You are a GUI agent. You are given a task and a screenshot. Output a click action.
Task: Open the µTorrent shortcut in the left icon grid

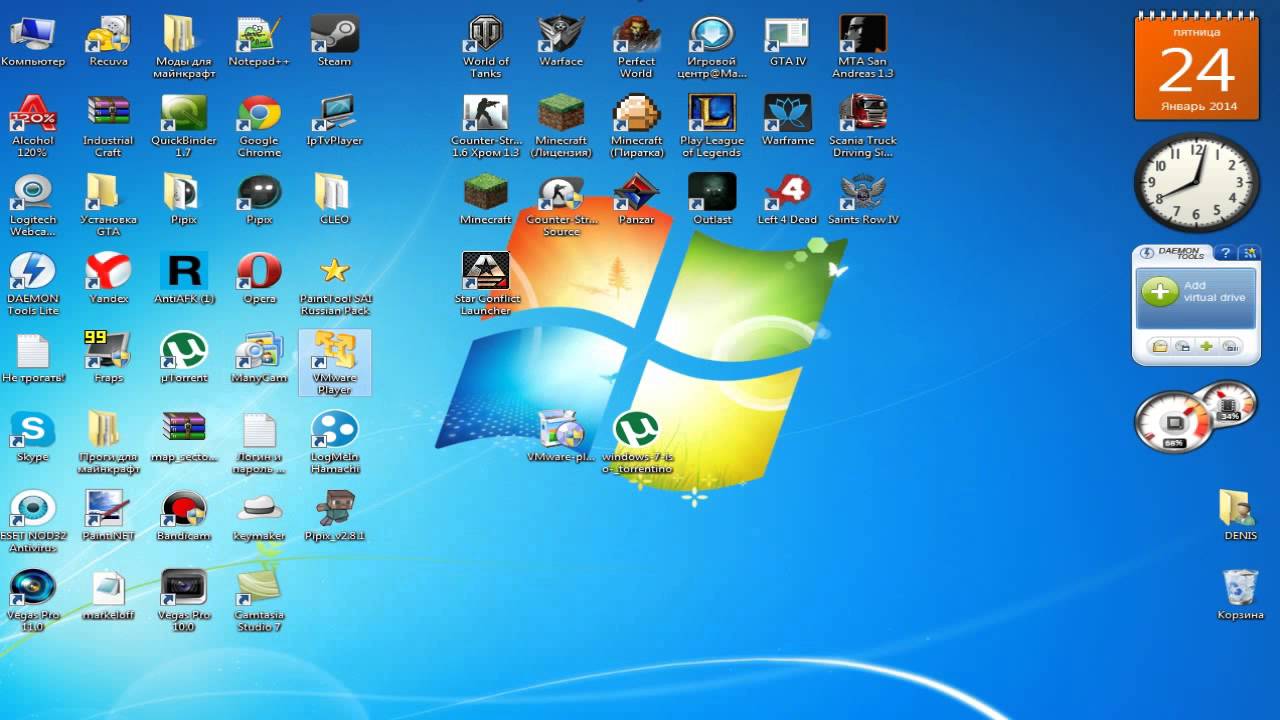[184, 358]
